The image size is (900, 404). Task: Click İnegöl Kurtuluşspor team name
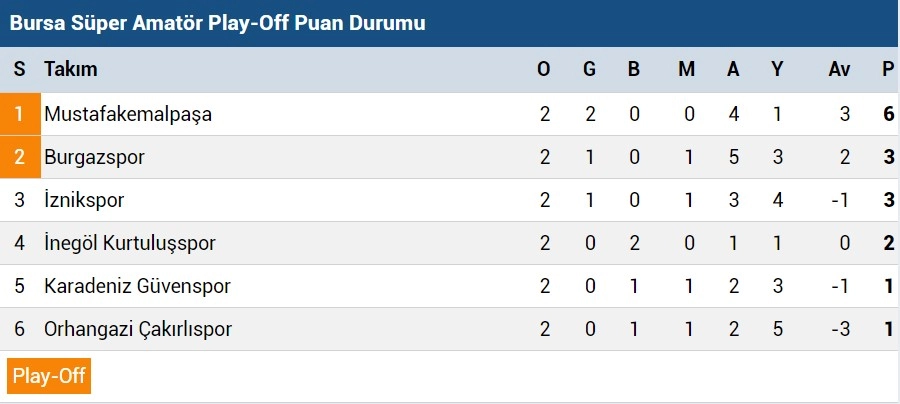[130, 243]
